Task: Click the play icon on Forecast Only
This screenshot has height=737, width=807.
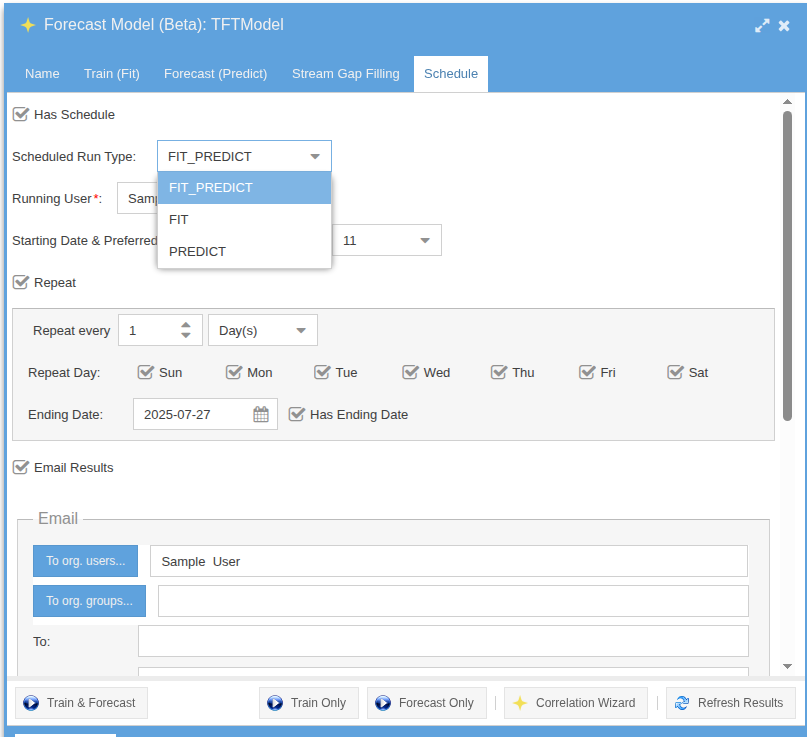Action: coord(383,703)
